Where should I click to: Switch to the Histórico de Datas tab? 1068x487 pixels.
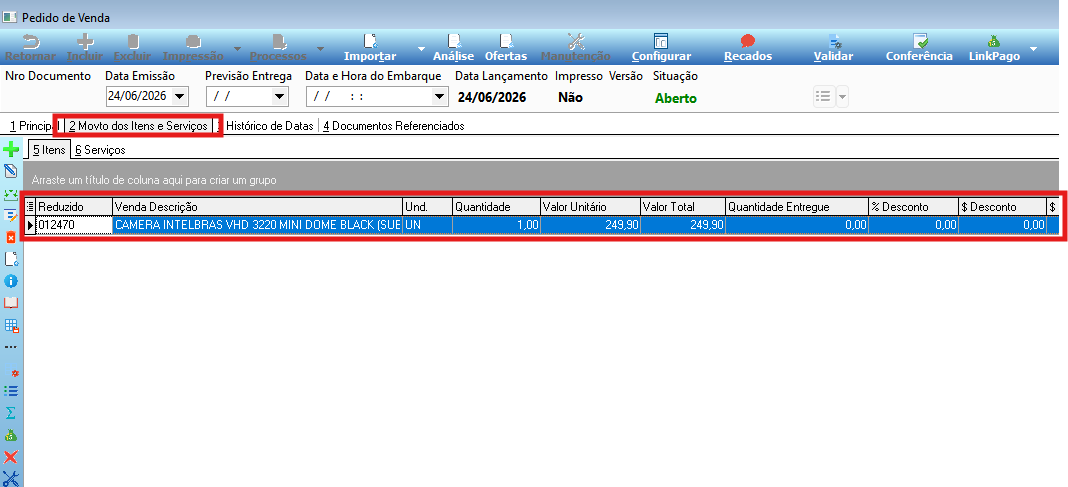[268, 126]
